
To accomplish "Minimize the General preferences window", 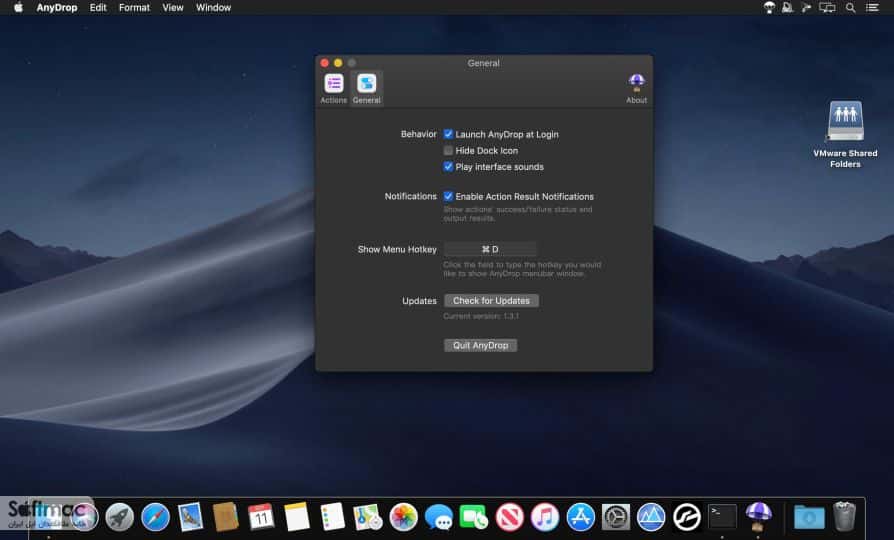I will [338, 63].
